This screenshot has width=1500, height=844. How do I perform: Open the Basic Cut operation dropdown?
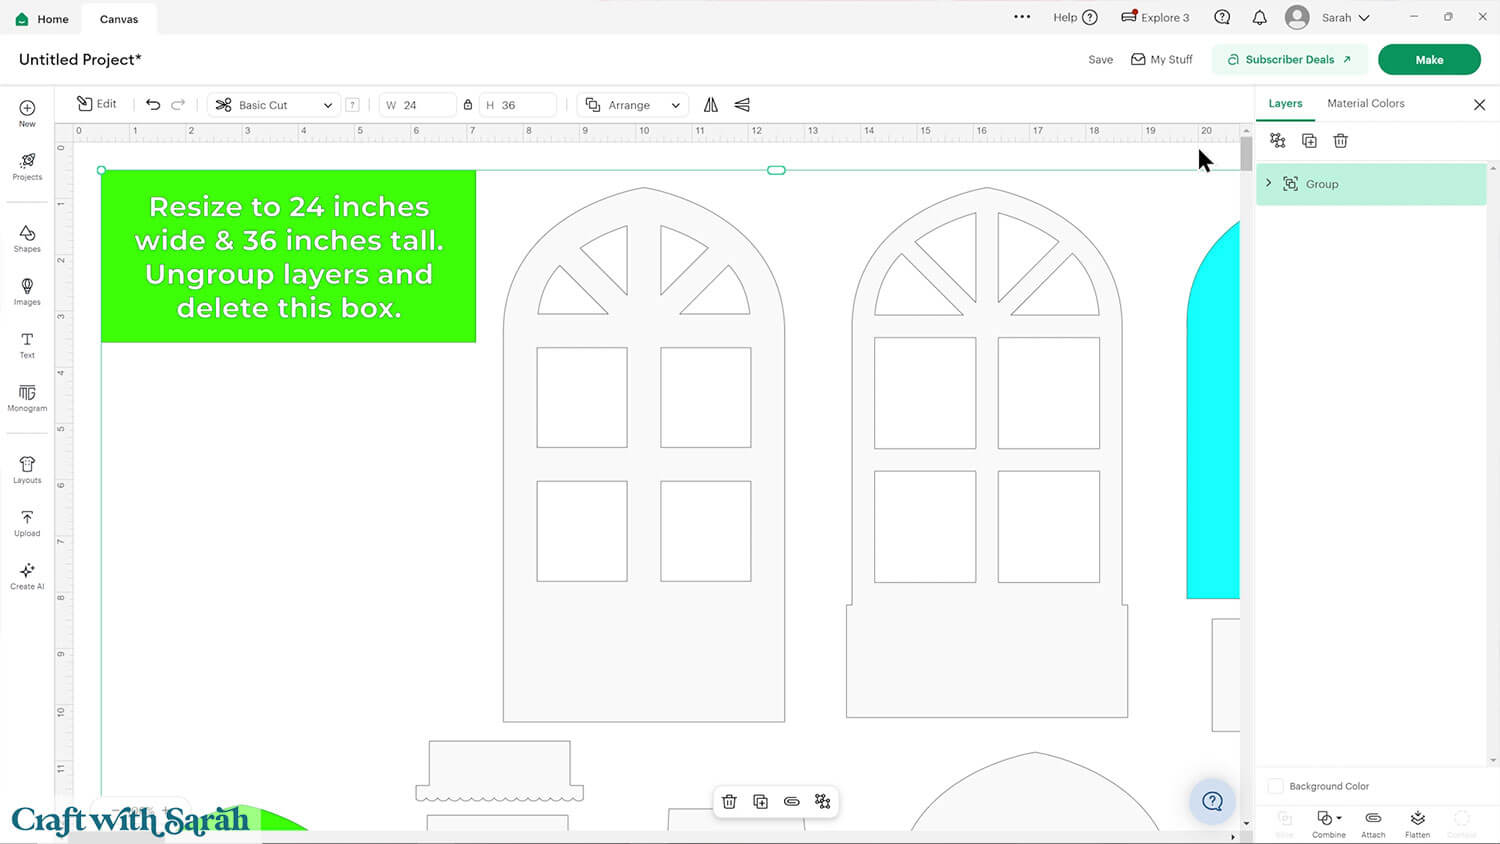[274, 105]
